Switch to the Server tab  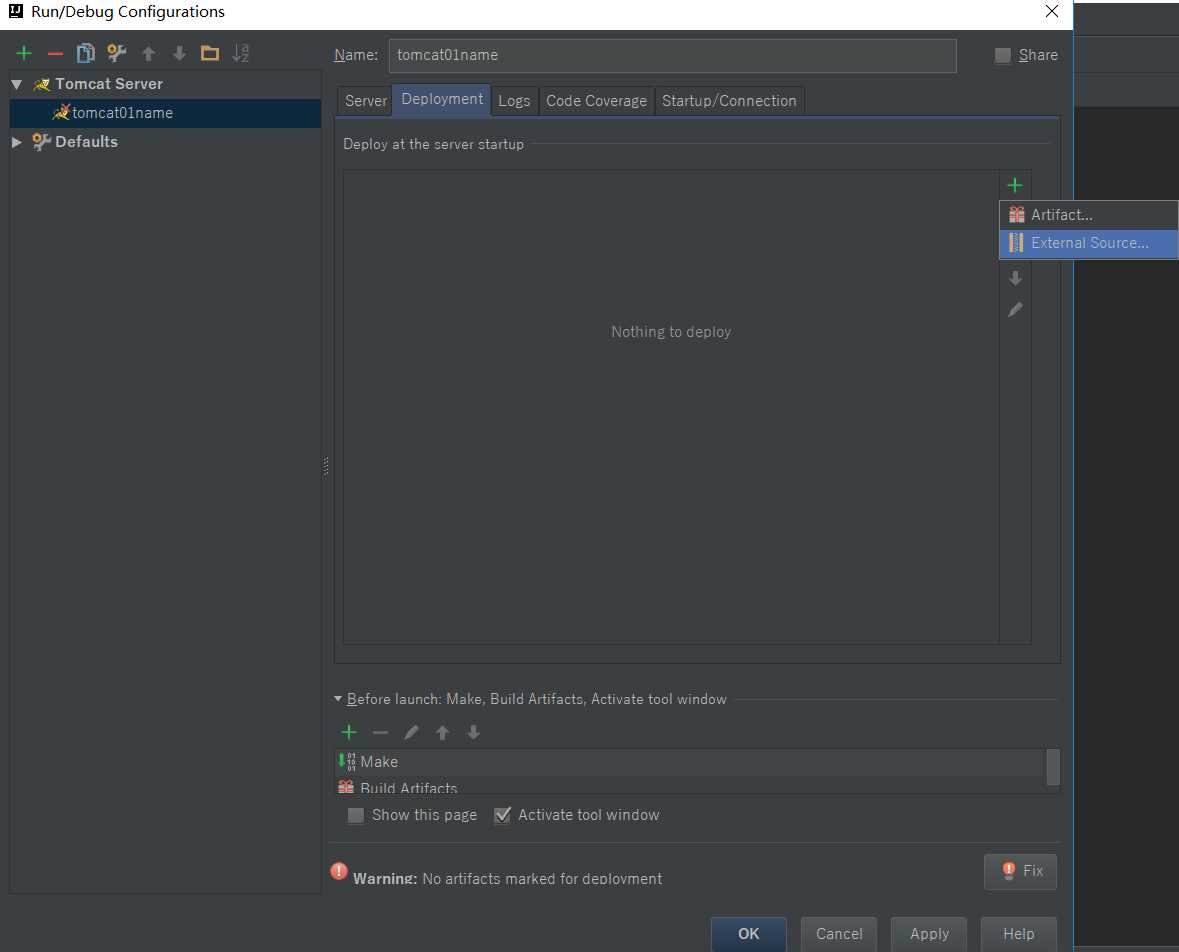[x=365, y=101]
